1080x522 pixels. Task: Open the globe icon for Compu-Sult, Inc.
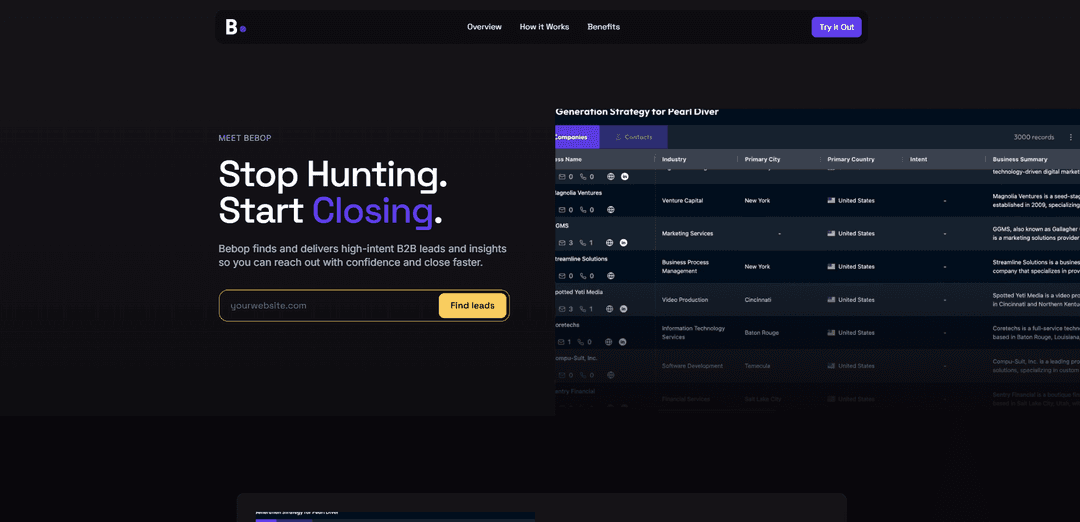(x=610, y=375)
